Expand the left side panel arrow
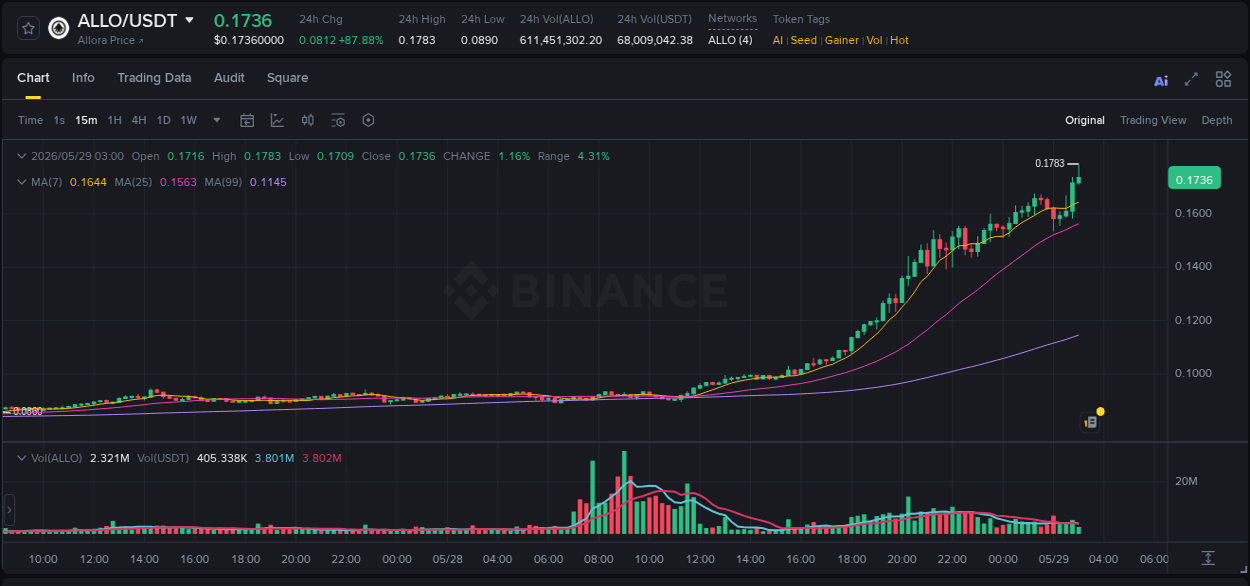The width and height of the screenshot is (1250, 586). coord(9,510)
